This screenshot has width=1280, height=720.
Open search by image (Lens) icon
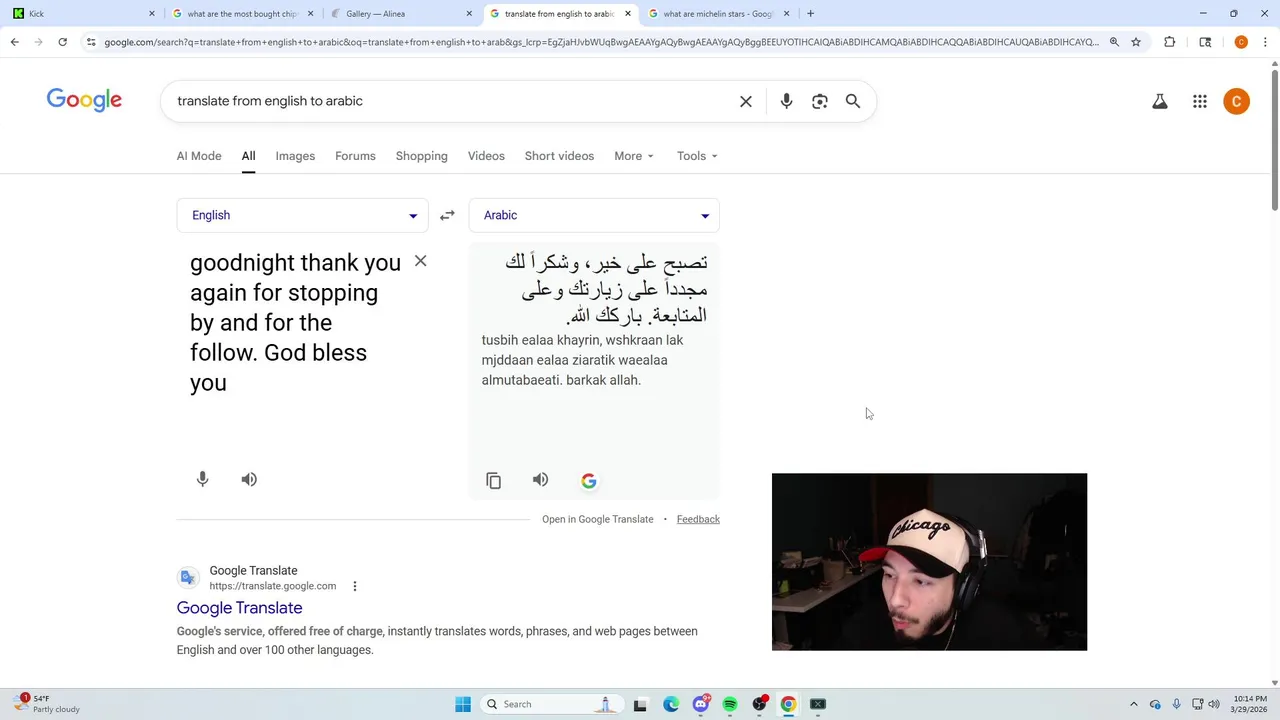(x=820, y=101)
